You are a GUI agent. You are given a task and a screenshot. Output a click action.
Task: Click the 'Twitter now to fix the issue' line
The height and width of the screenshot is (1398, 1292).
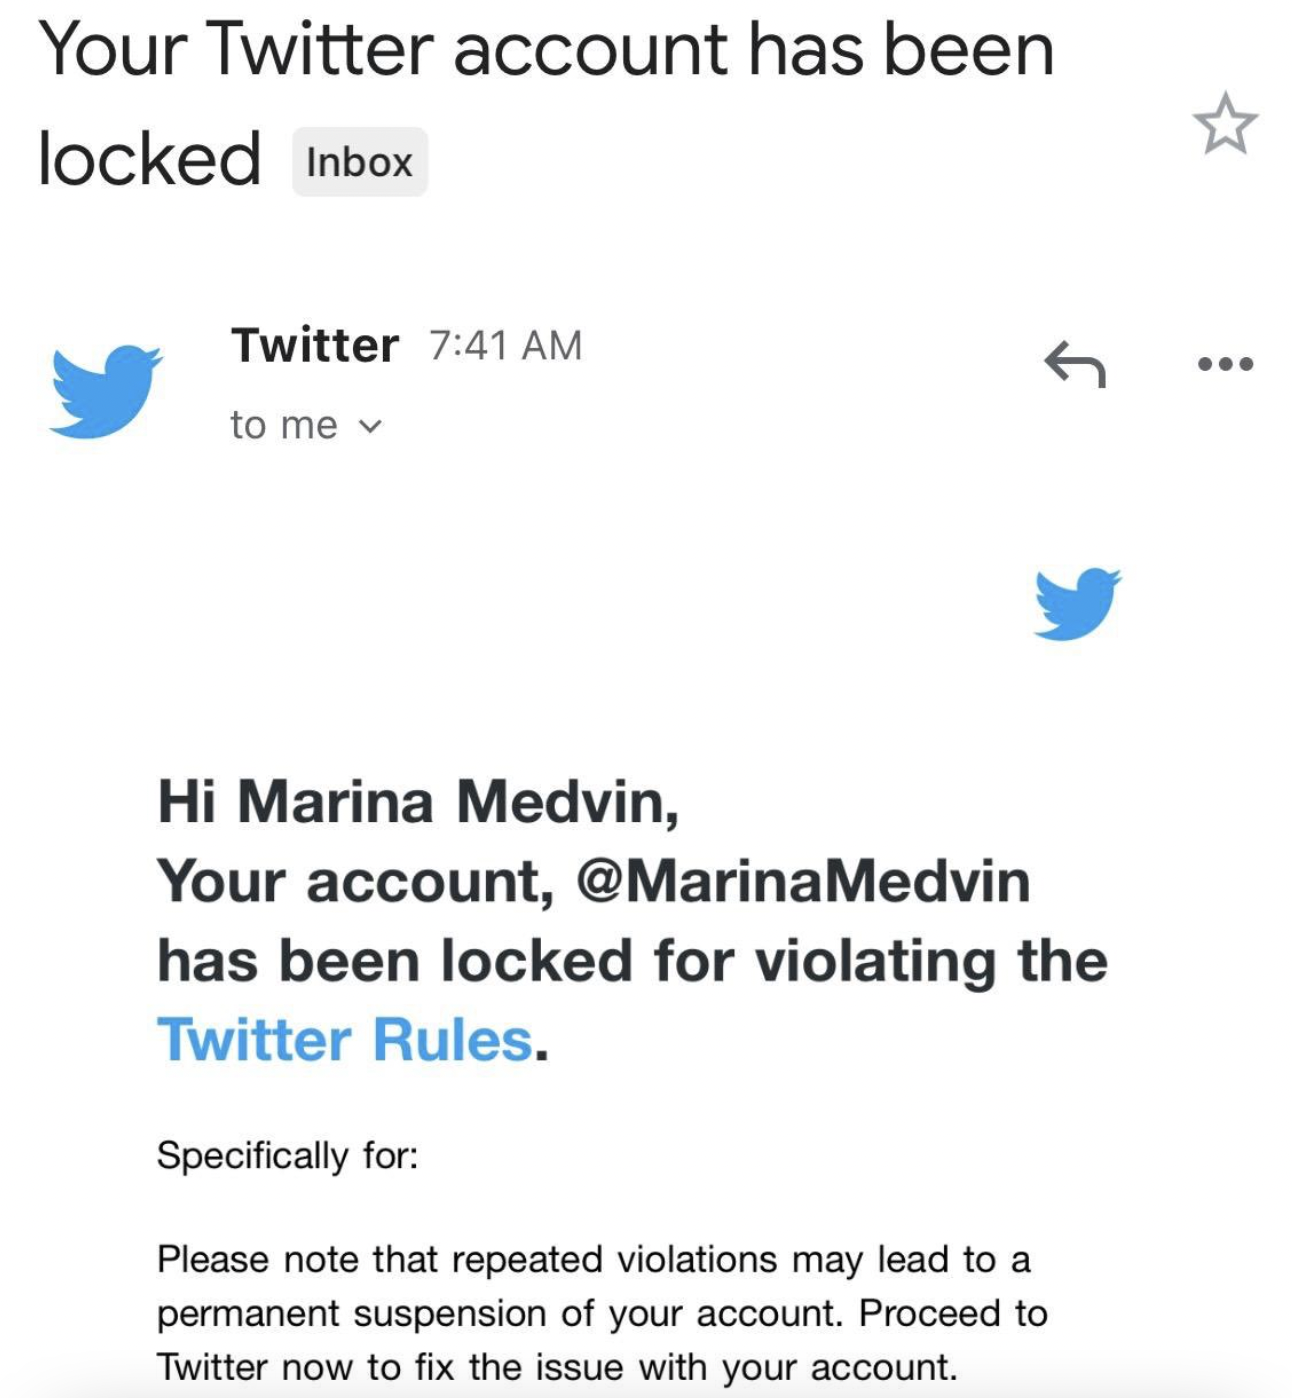click(557, 1366)
